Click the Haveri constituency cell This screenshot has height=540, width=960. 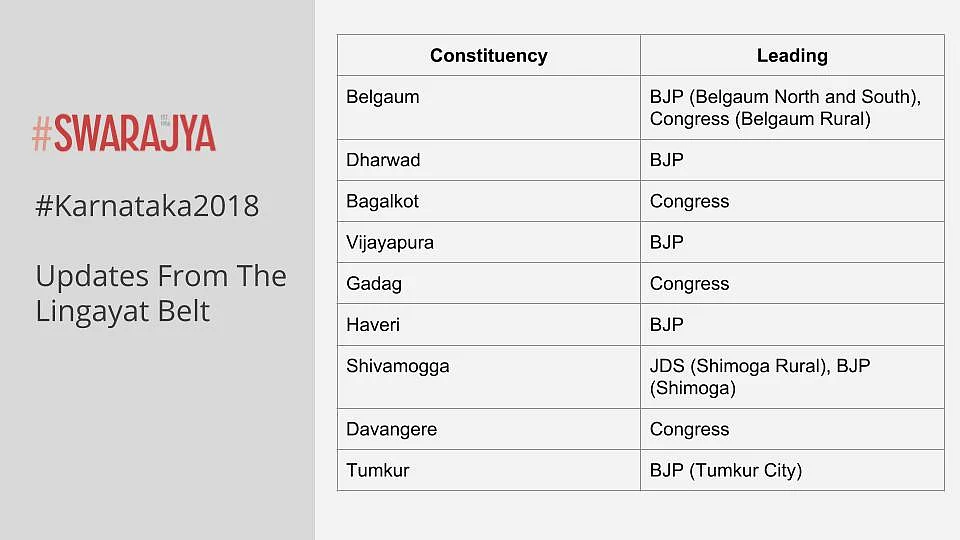[489, 324]
